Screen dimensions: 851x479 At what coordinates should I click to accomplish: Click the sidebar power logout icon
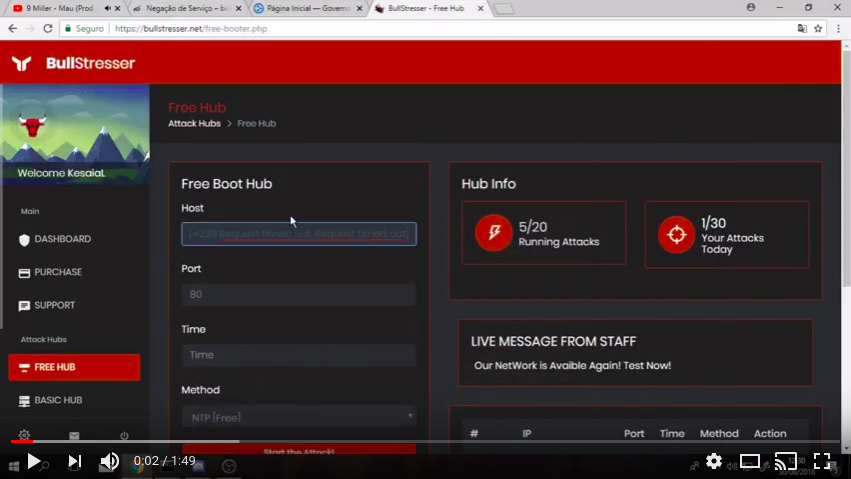(124, 435)
